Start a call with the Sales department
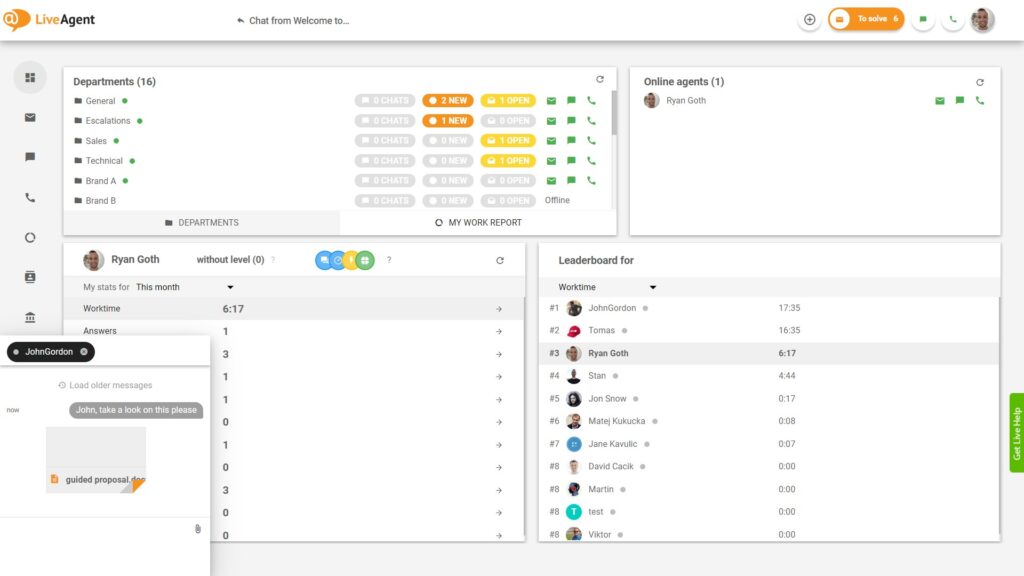1024x576 pixels. coord(591,140)
